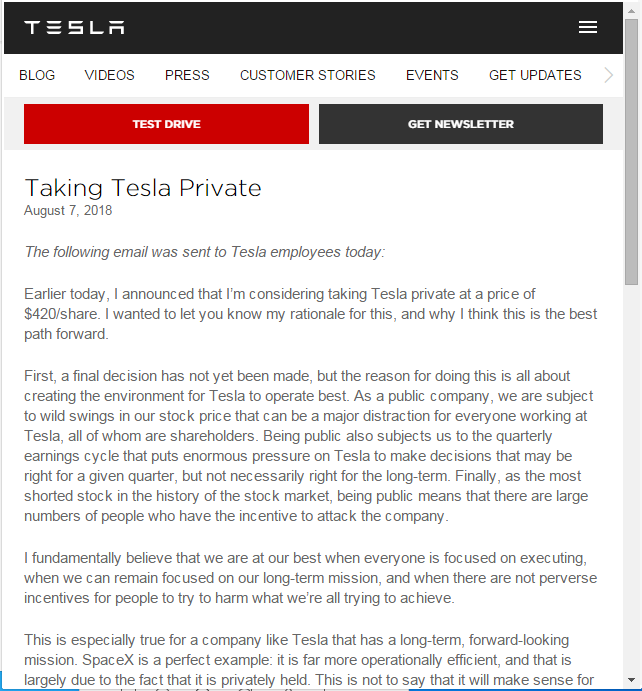Click the red Test Drive button

tap(167, 124)
